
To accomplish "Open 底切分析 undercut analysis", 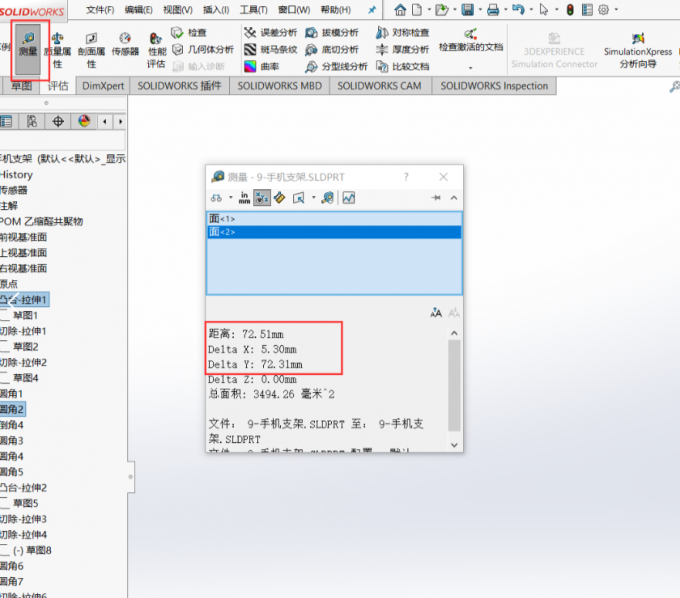I will click(x=332, y=49).
